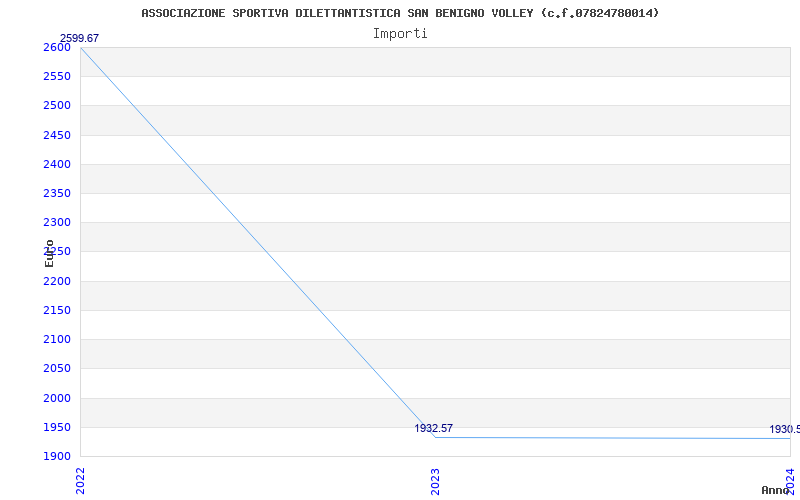Image resolution: width=800 pixels, height=500 pixels.
Task: Click y-axis value 2400
Action: 57,164
